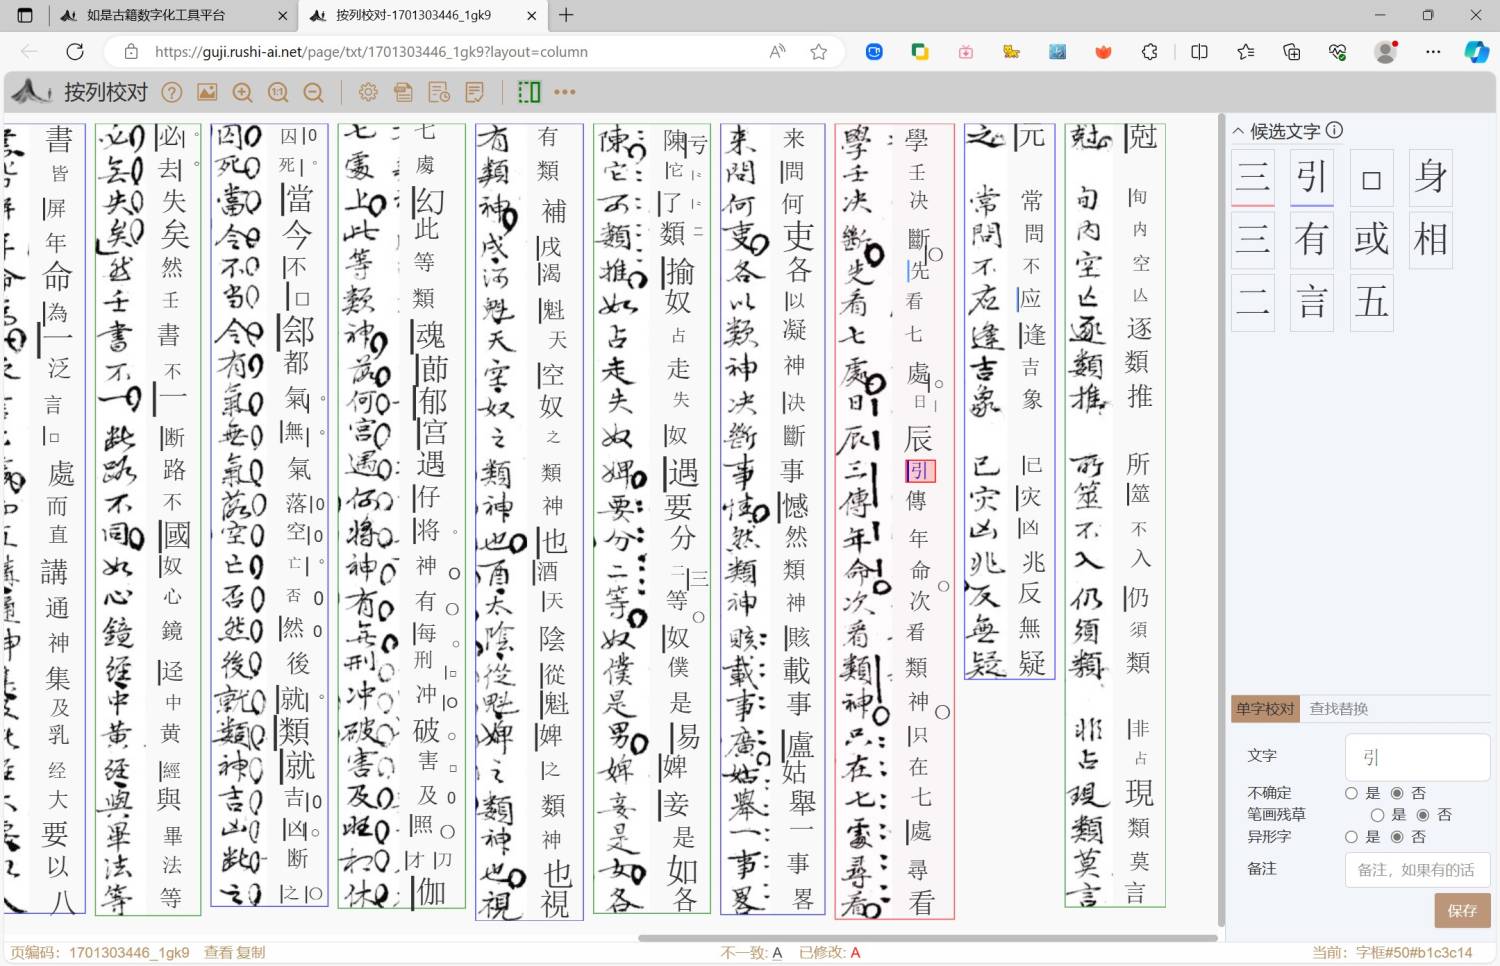
Task: Click page code text 1701303446_1gk9
Action: coord(129,953)
